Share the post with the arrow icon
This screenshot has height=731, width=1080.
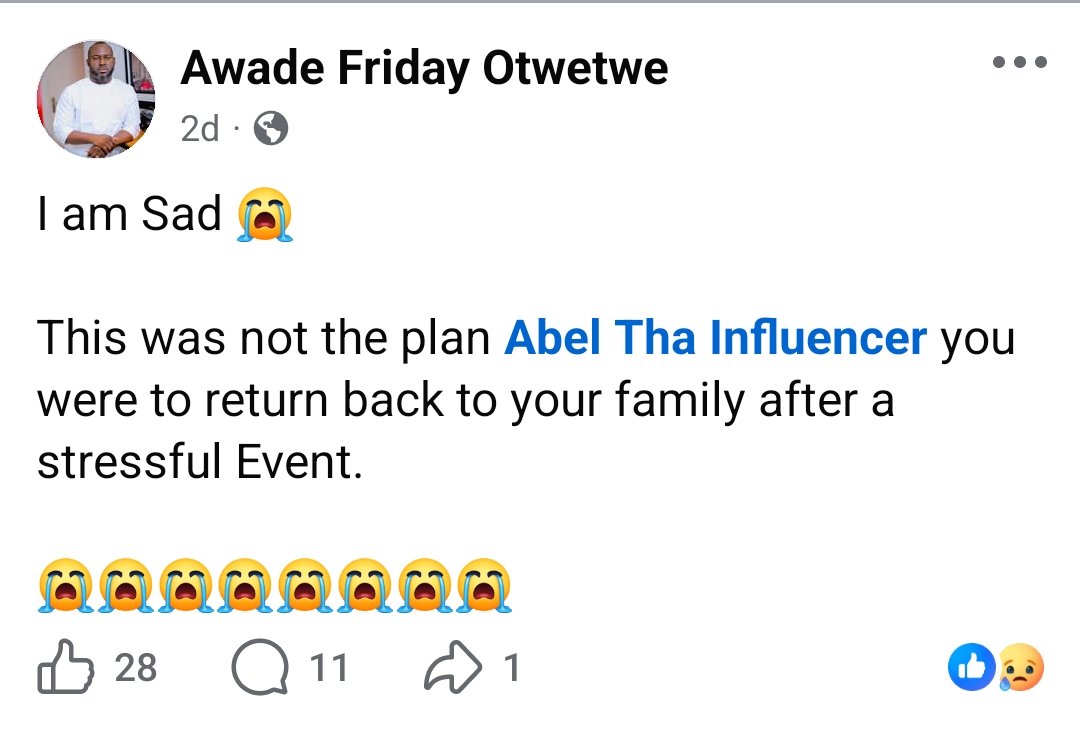click(x=452, y=668)
